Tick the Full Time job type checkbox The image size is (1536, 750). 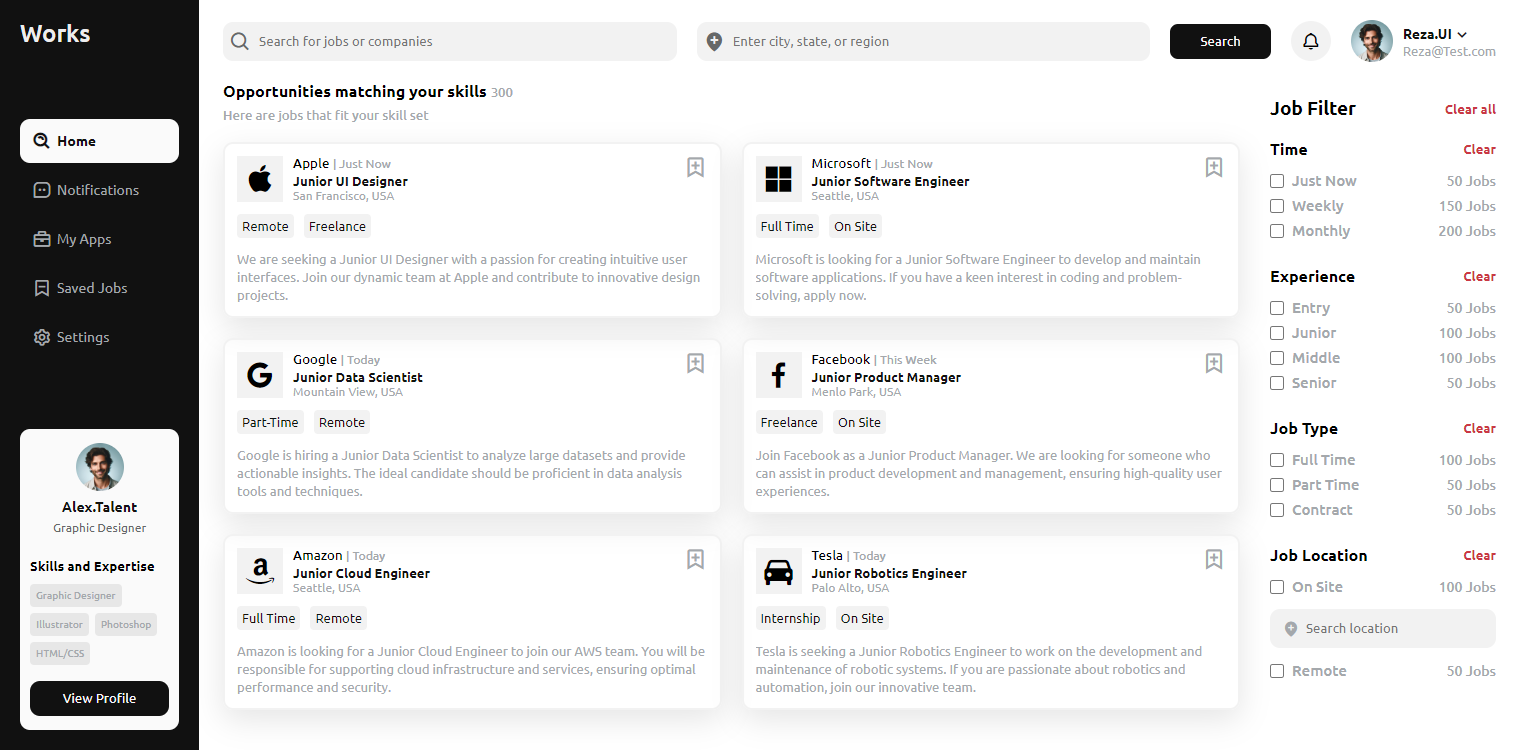click(1277, 460)
